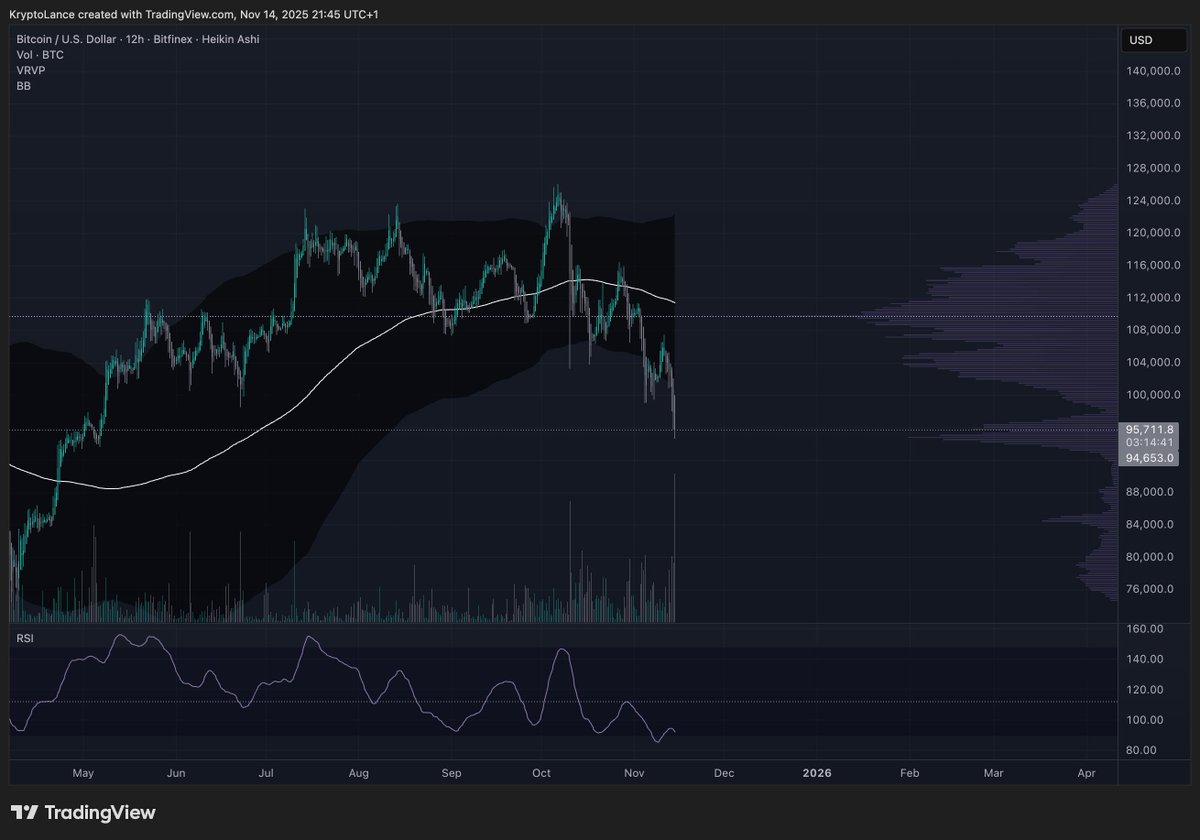Viewport: 1200px width, 840px height.
Task: Click the KryptoLance created with TradingView.com header
Action: pos(194,14)
